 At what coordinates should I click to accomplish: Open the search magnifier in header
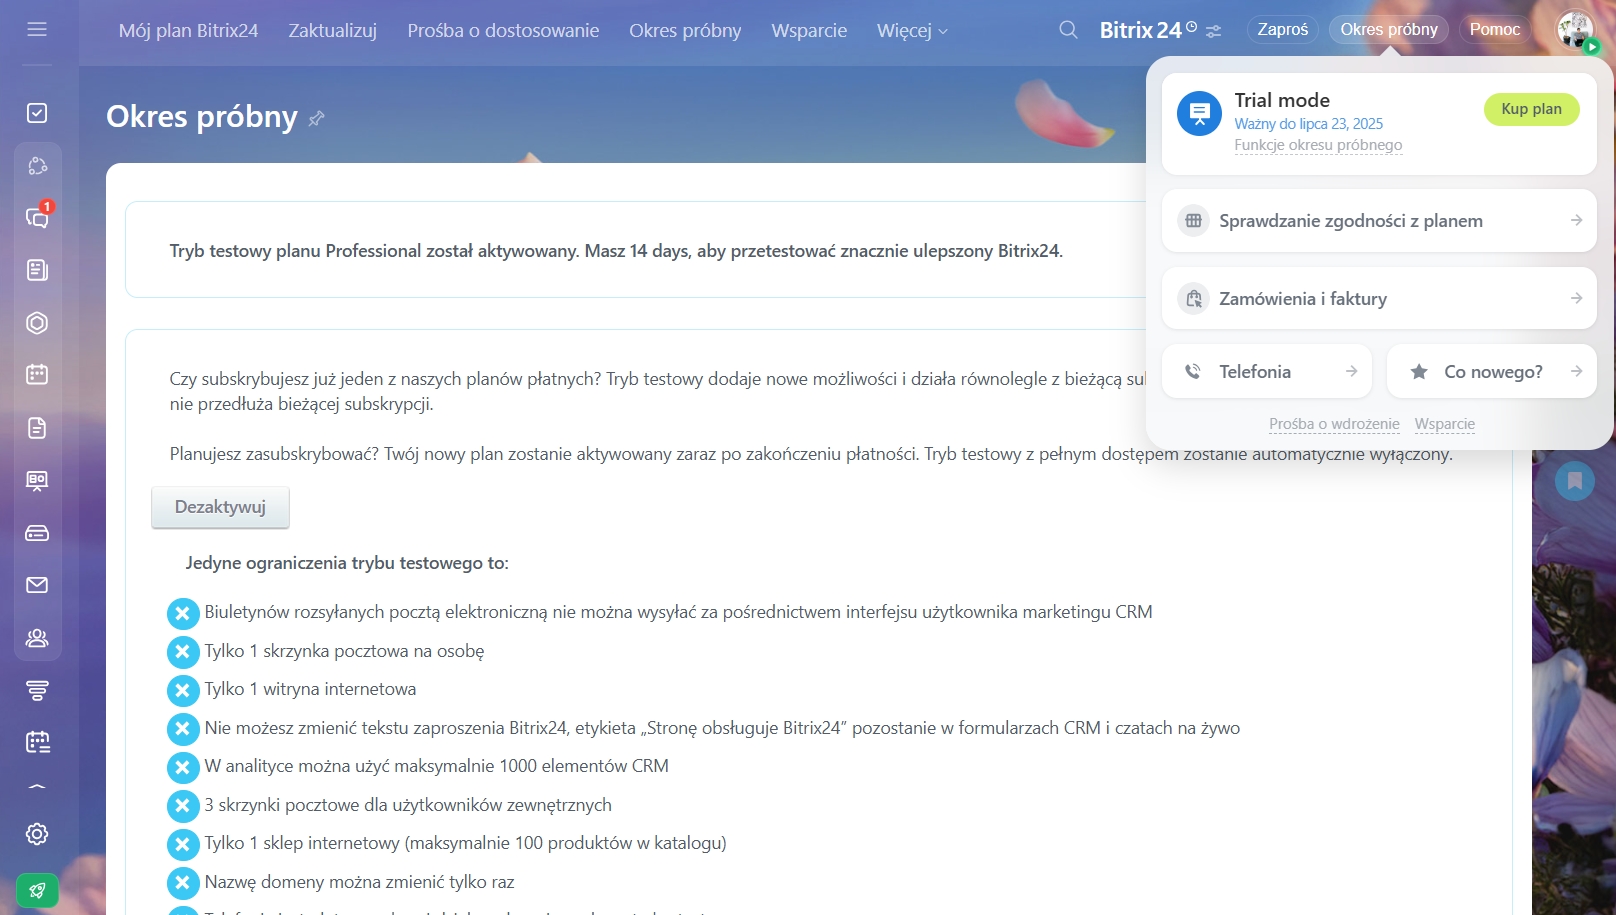click(1068, 30)
